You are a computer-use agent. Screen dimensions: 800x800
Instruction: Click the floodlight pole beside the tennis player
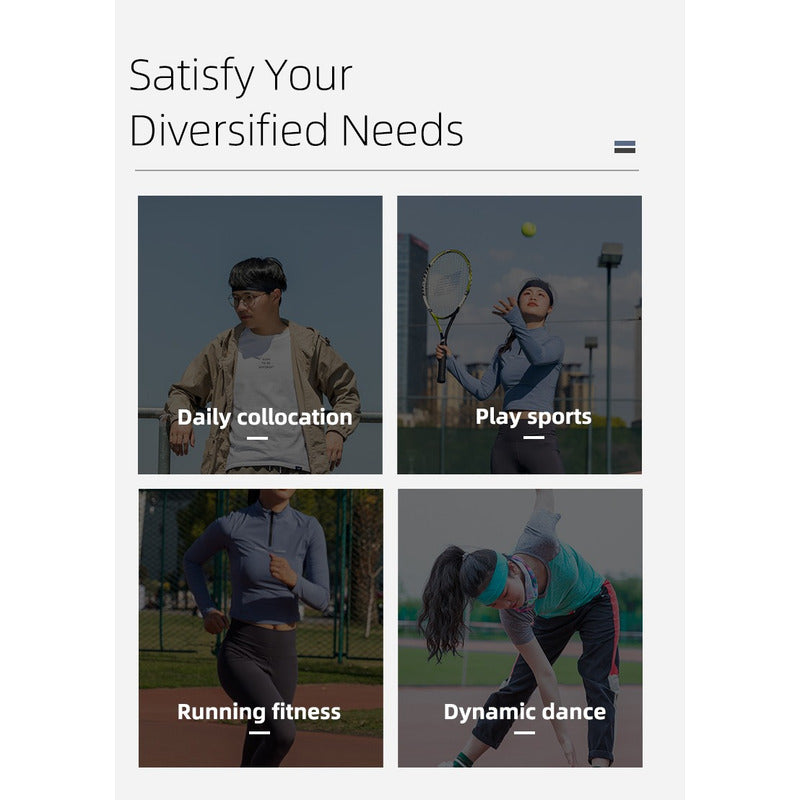click(x=609, y=357)
